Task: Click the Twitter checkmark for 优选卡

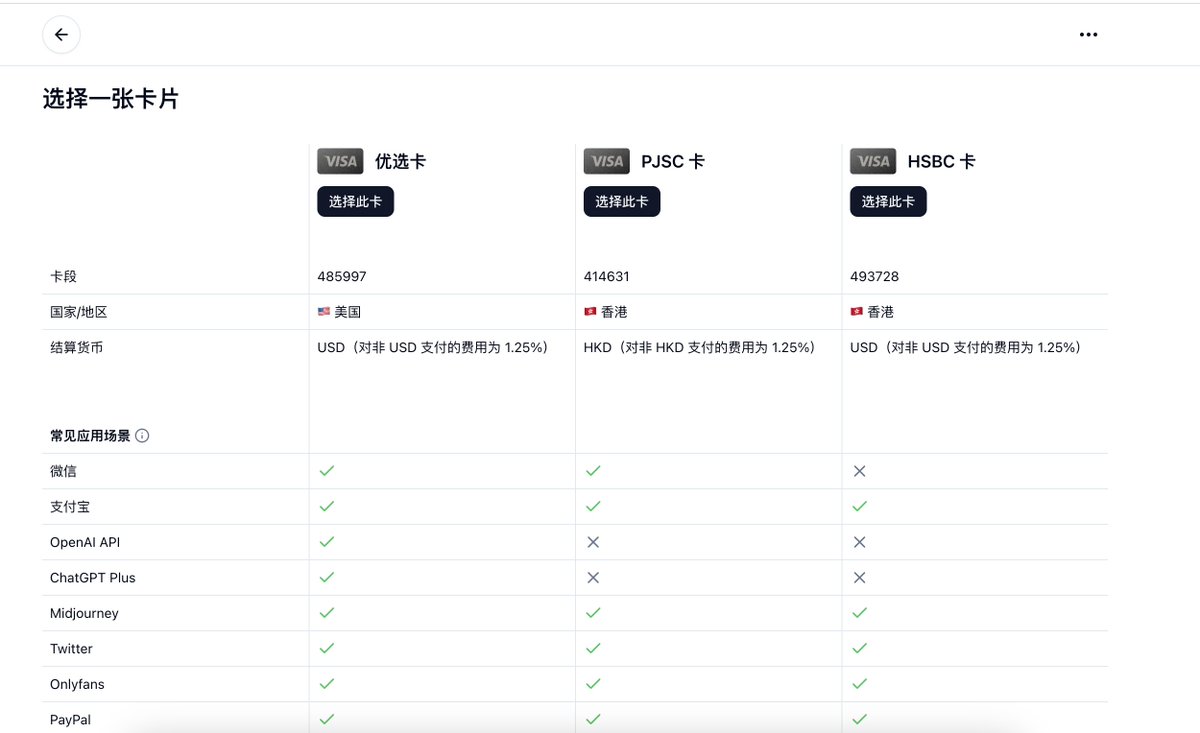Action: click(x=326, y=648)
